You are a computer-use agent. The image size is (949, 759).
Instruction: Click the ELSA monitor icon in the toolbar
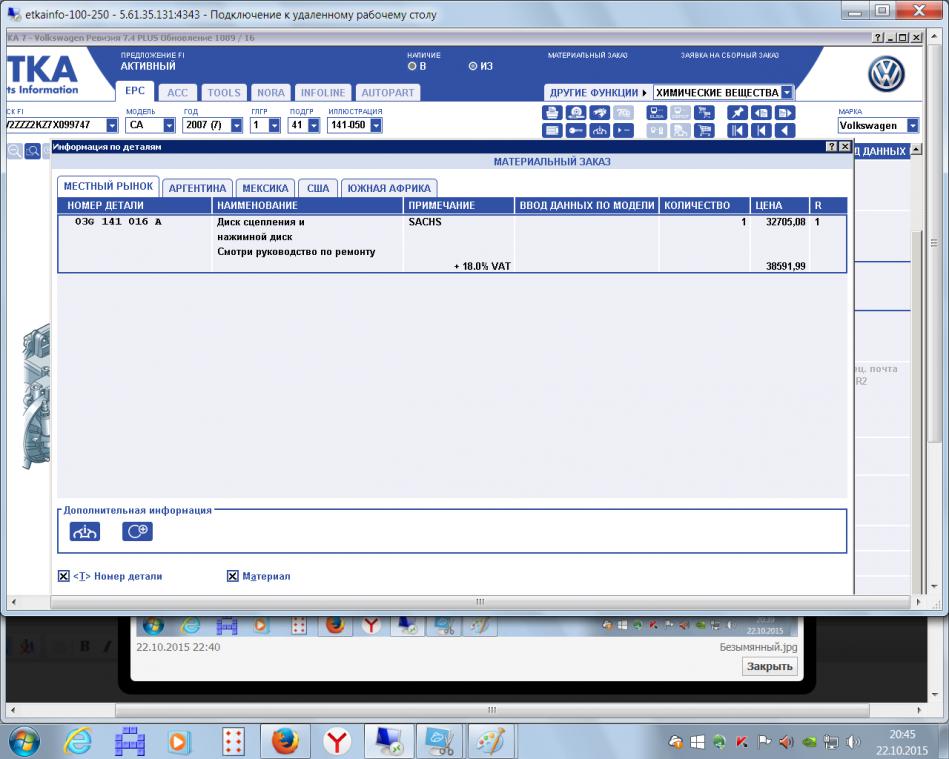[x=657, y=113]
